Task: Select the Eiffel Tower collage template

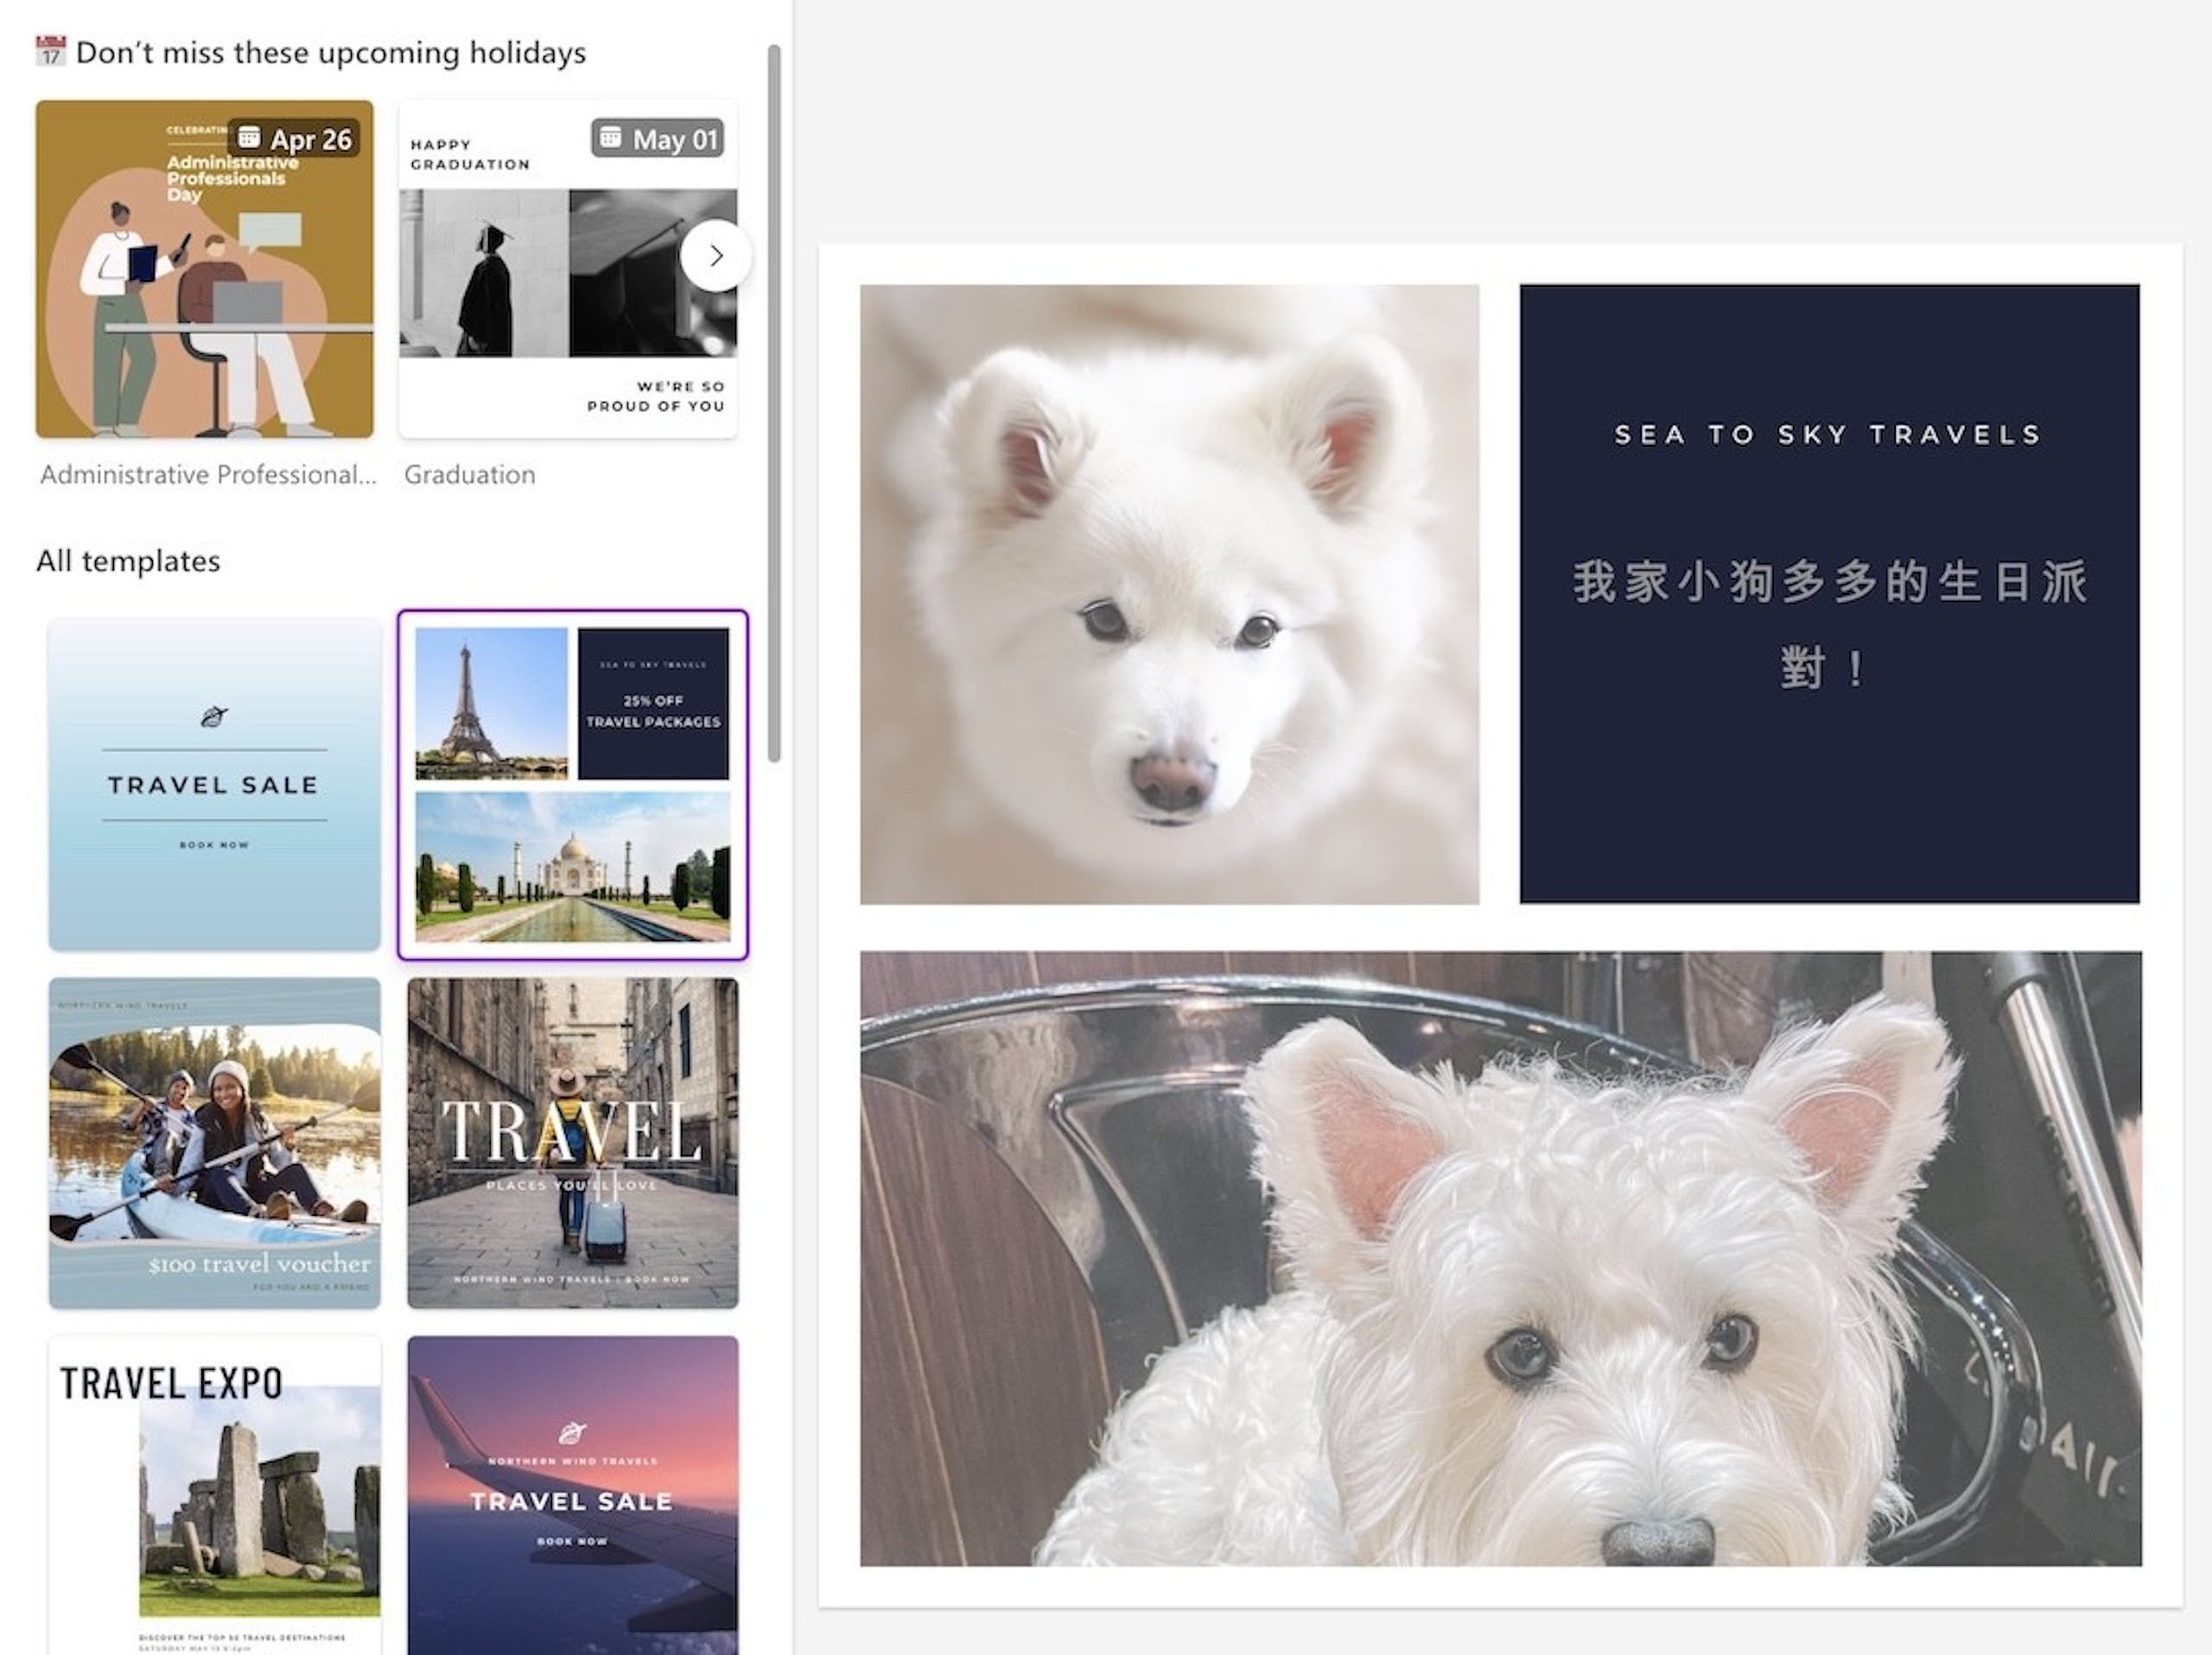Action: (x=573, y=785)
